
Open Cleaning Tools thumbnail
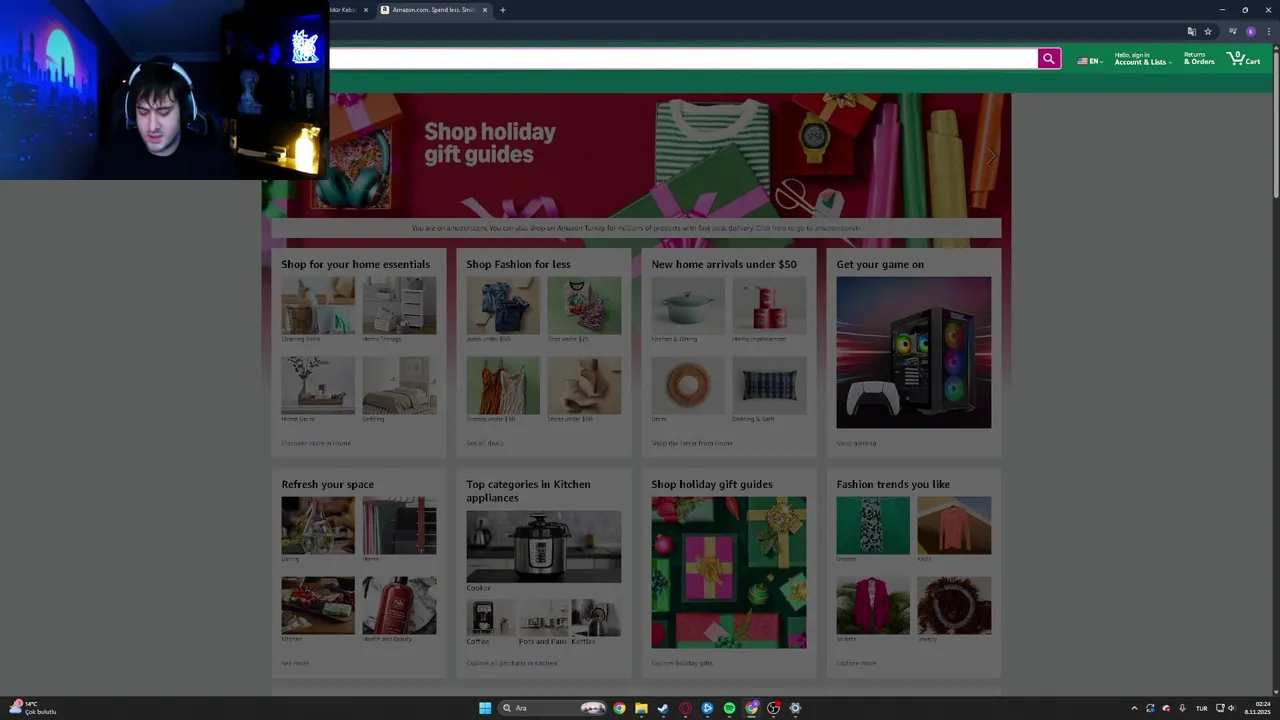click(x=318, y=306)
